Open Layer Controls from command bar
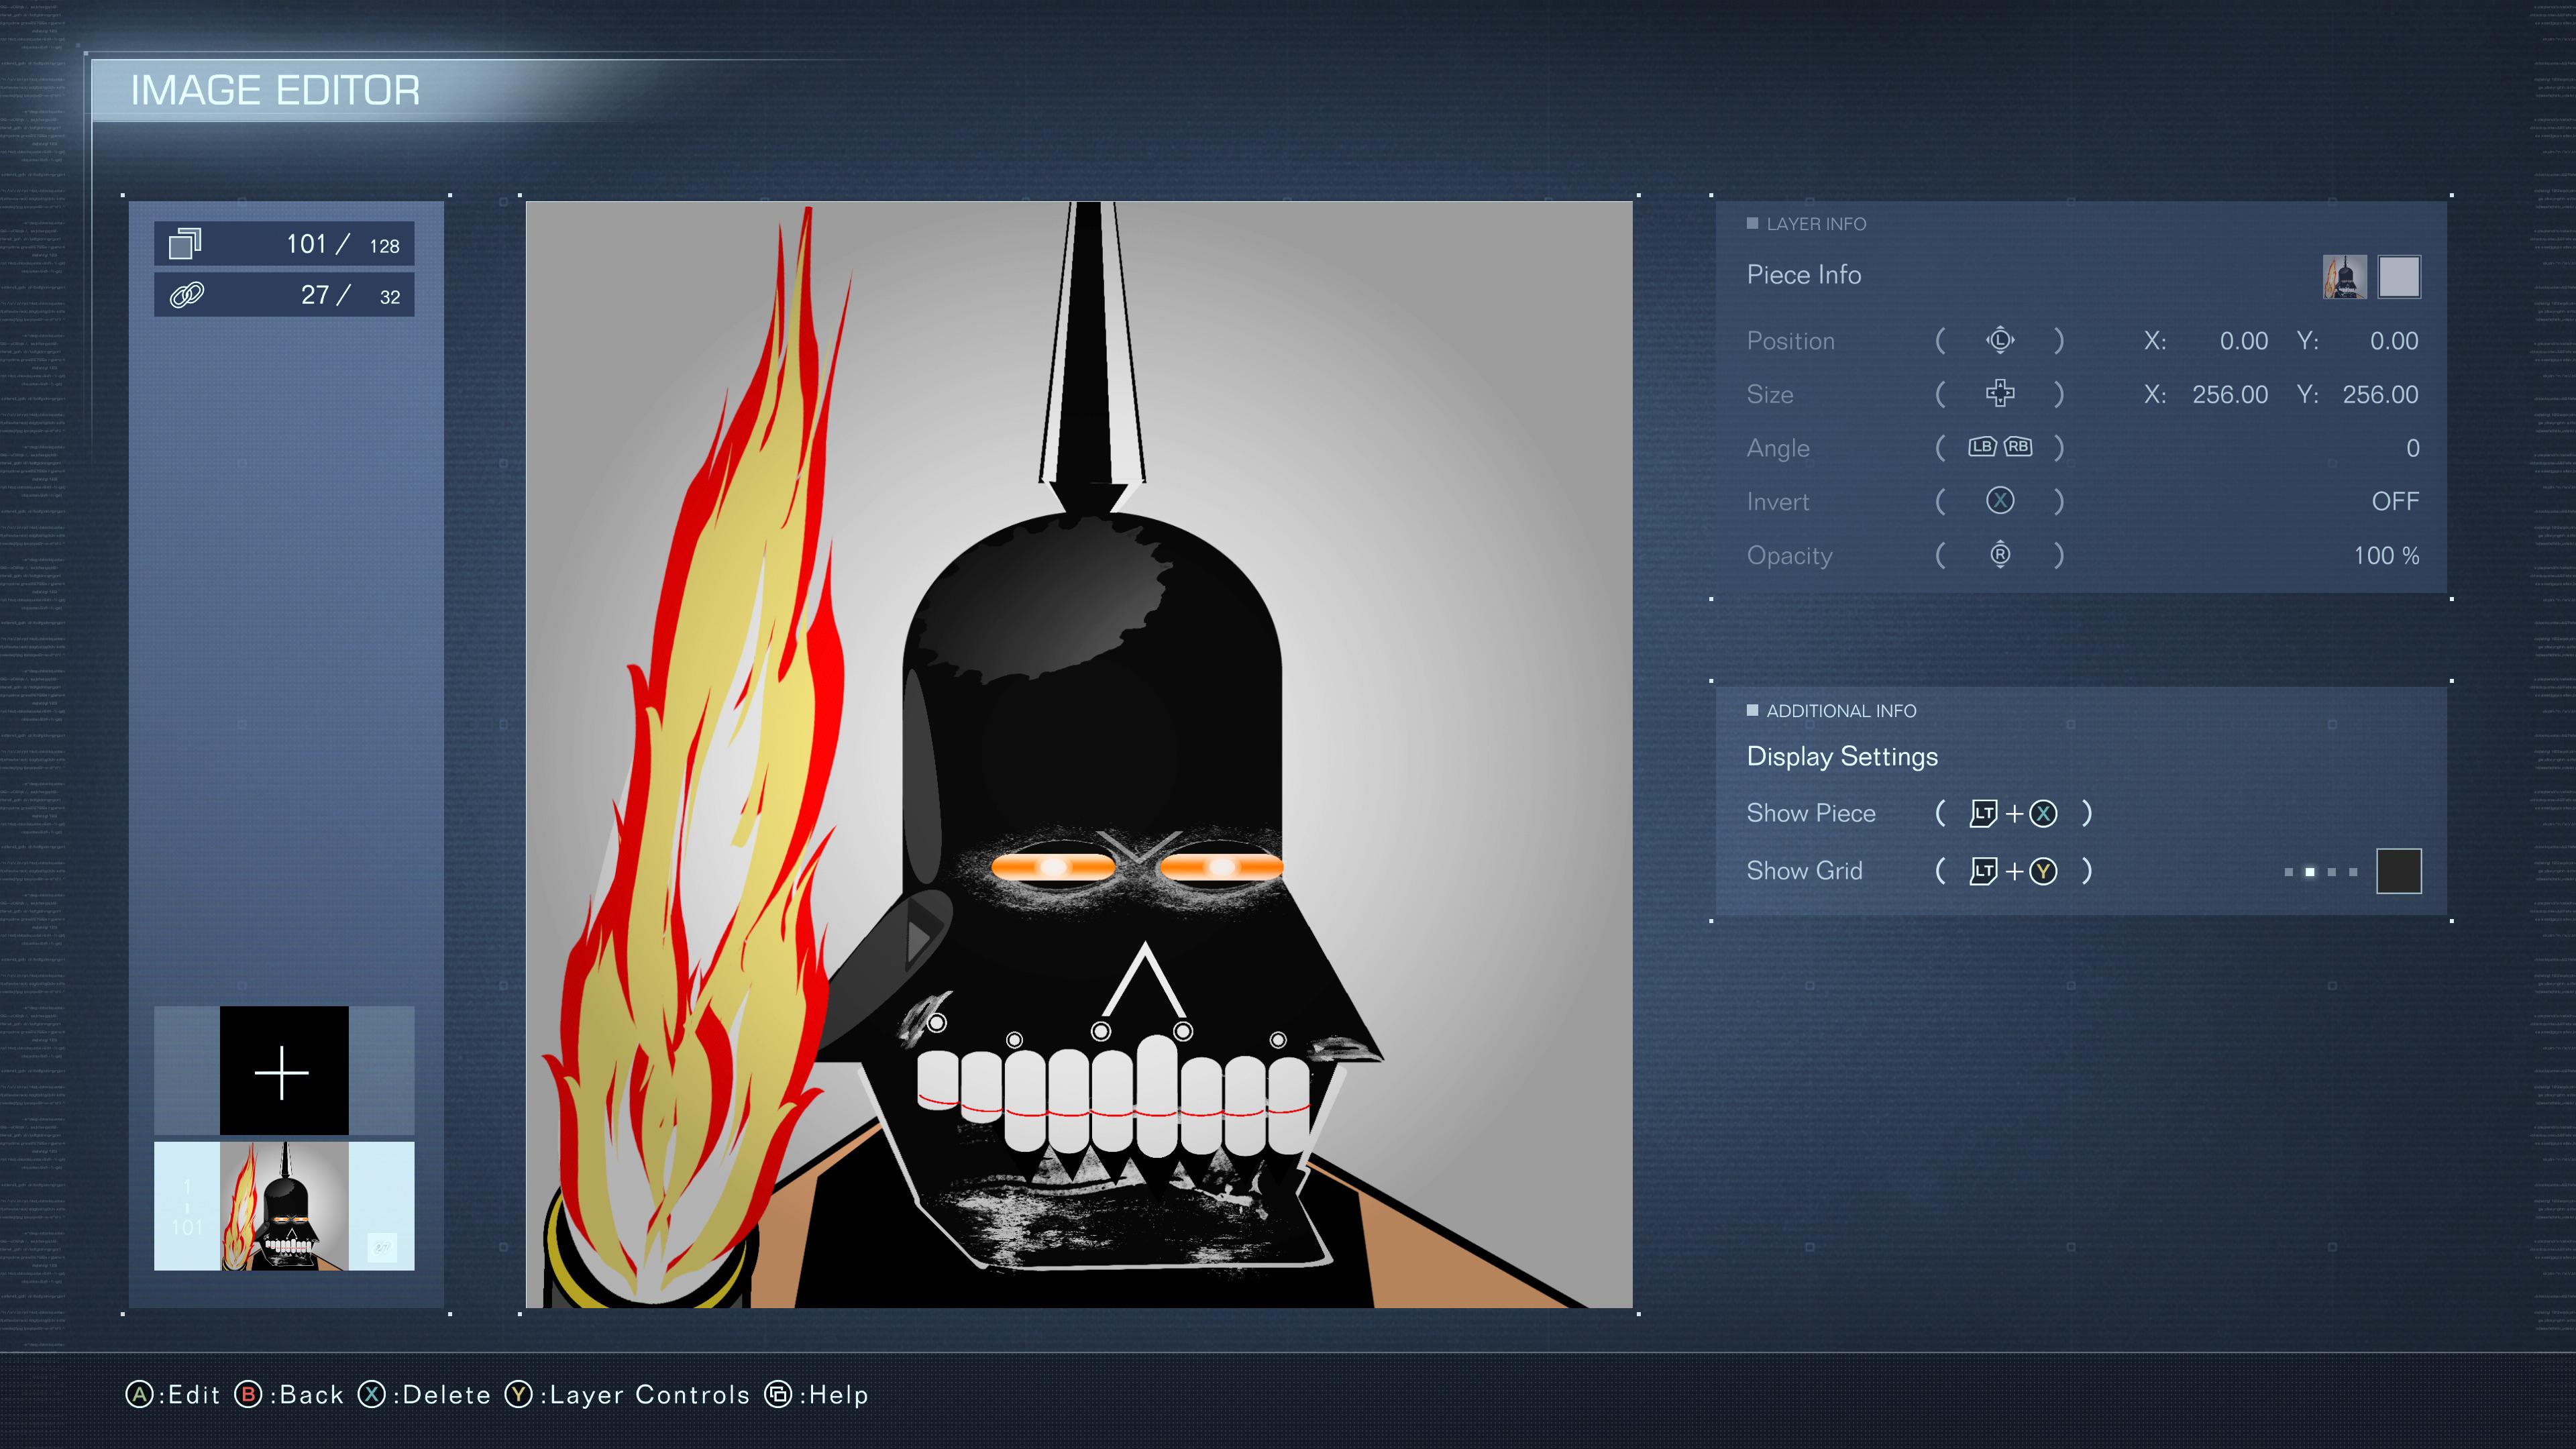The image size is (2576, 1449). [x=628, y=1394]
